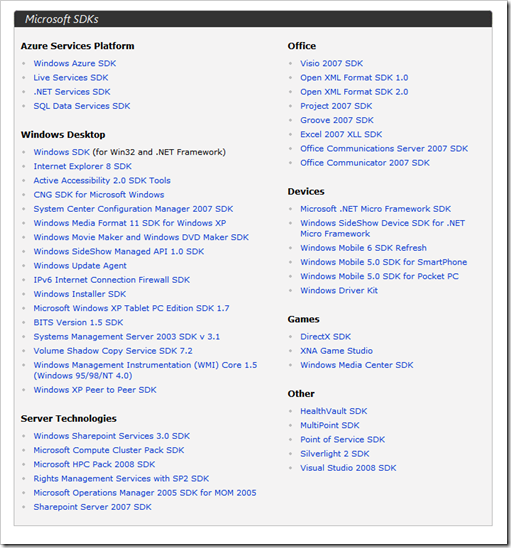Select the Silverlight 2 SDK link
Screen dimensions: 511x548
pyautogui.click(x=335, y=454)
